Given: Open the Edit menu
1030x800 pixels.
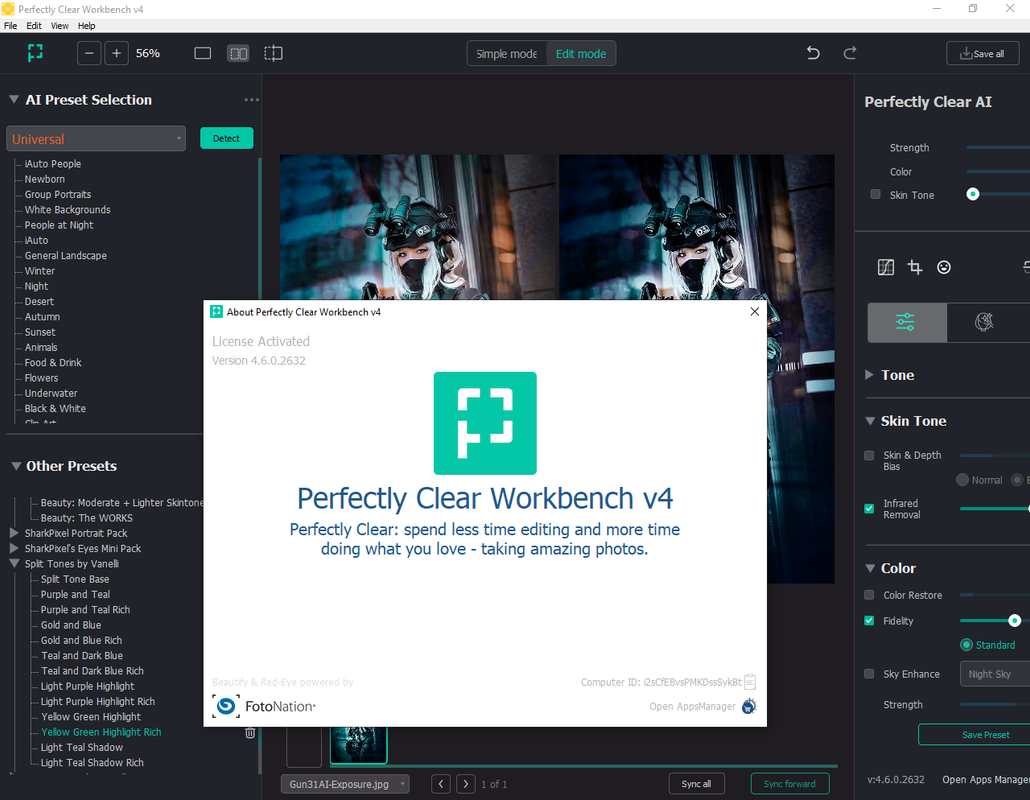Looking at the screenshot, I should [34, 26].
